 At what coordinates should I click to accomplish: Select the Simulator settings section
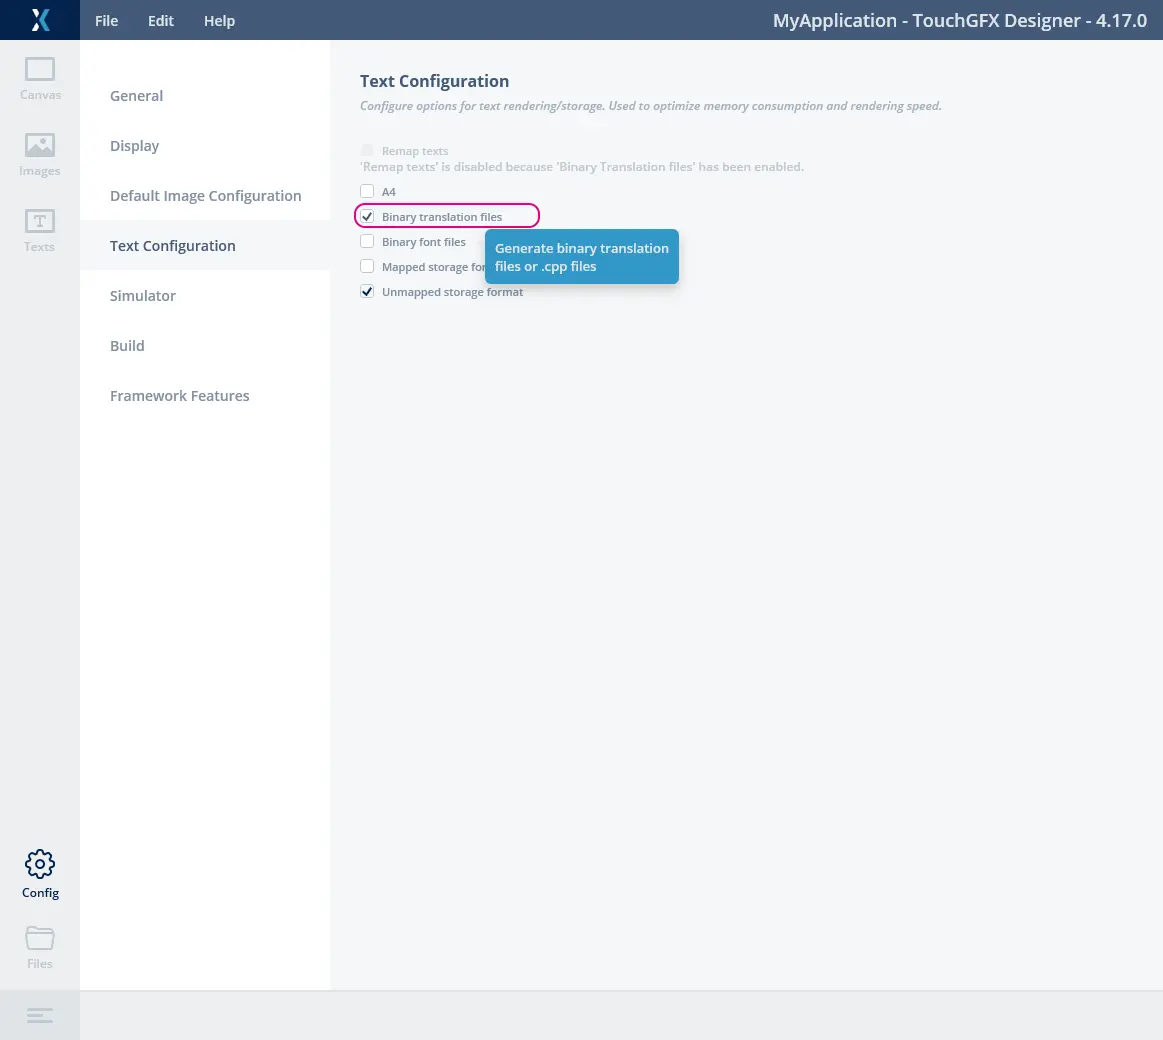[142, 296]
